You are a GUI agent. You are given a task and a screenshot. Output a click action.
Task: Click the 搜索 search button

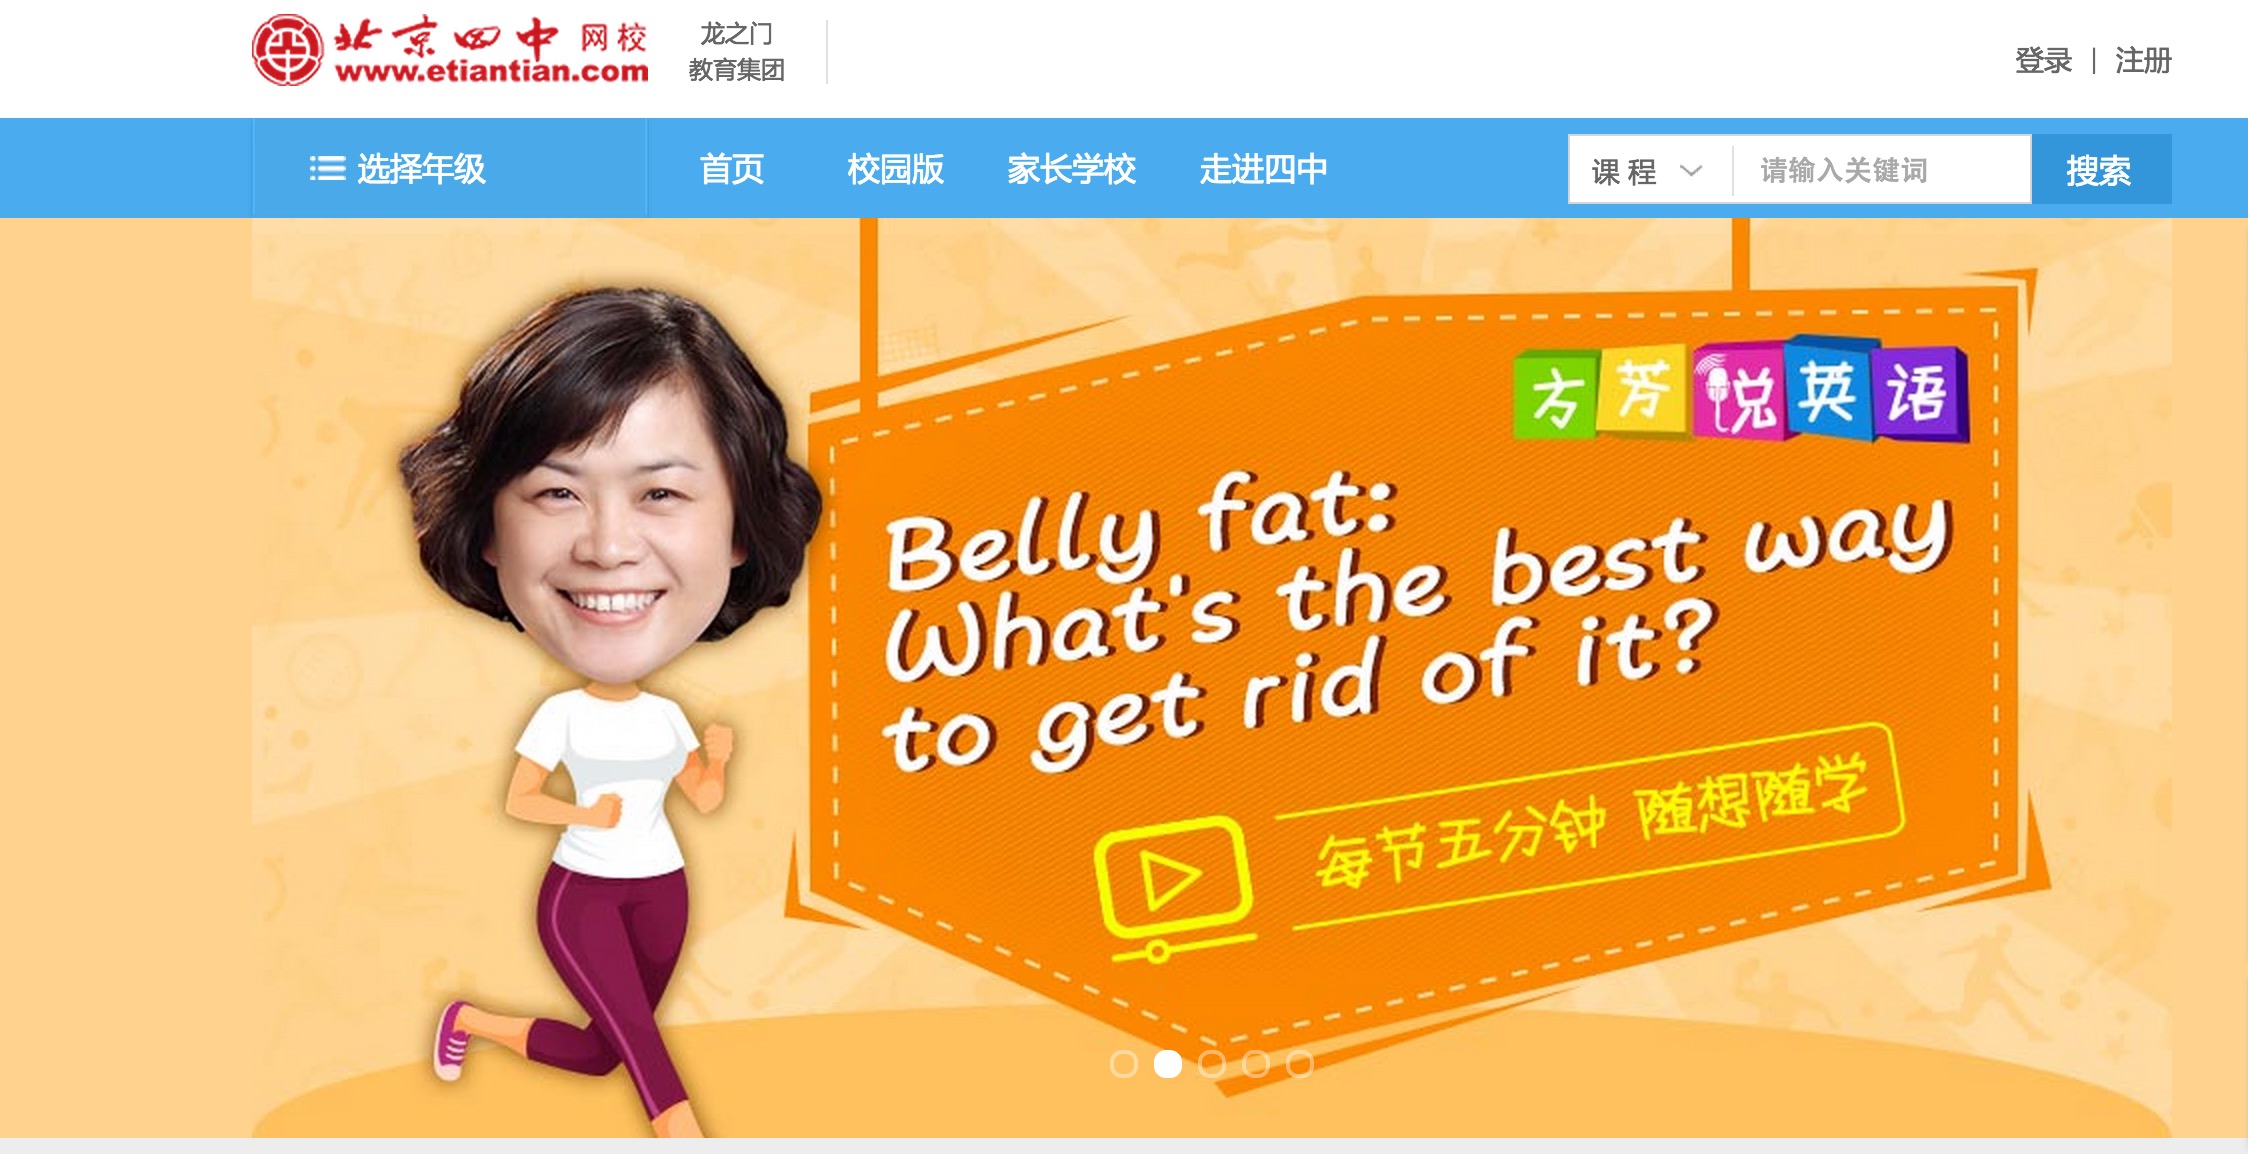tap(2101, 169)
